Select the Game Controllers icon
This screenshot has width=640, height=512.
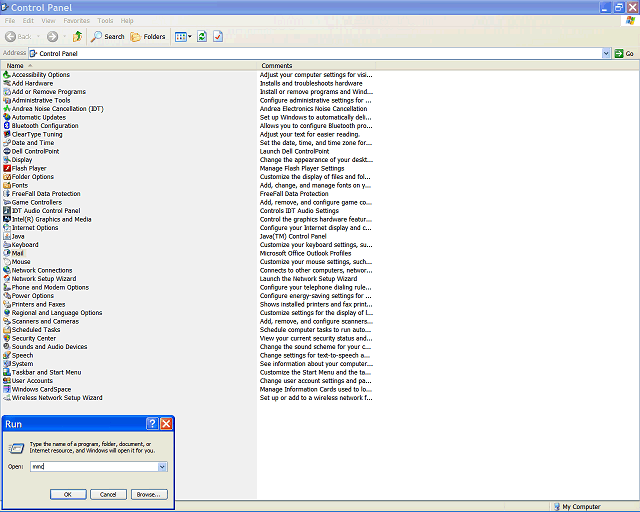click(7, 203)
